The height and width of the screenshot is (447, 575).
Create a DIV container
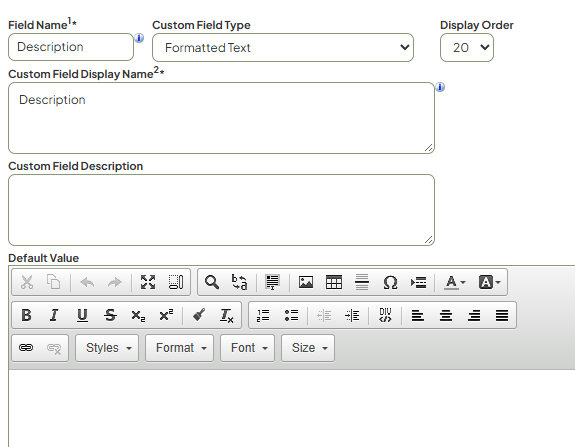[385, 315]
